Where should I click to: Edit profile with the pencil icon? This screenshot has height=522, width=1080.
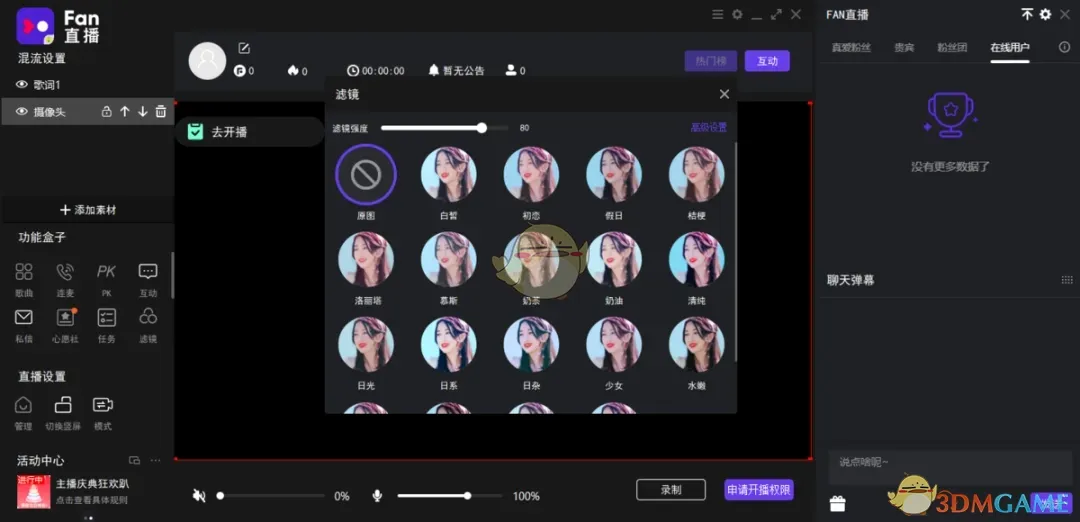(244, 48)
